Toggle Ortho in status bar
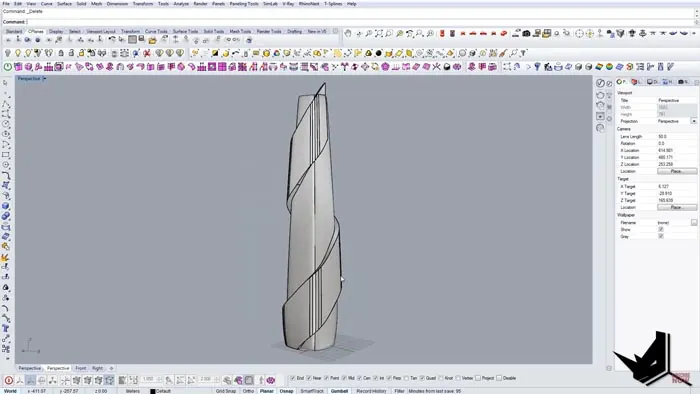This screenshot has height=394, width=700. coord(248,391)
